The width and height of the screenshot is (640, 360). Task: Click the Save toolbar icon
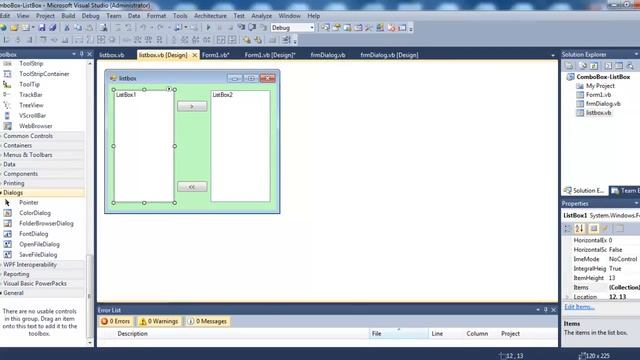[42, 28]
